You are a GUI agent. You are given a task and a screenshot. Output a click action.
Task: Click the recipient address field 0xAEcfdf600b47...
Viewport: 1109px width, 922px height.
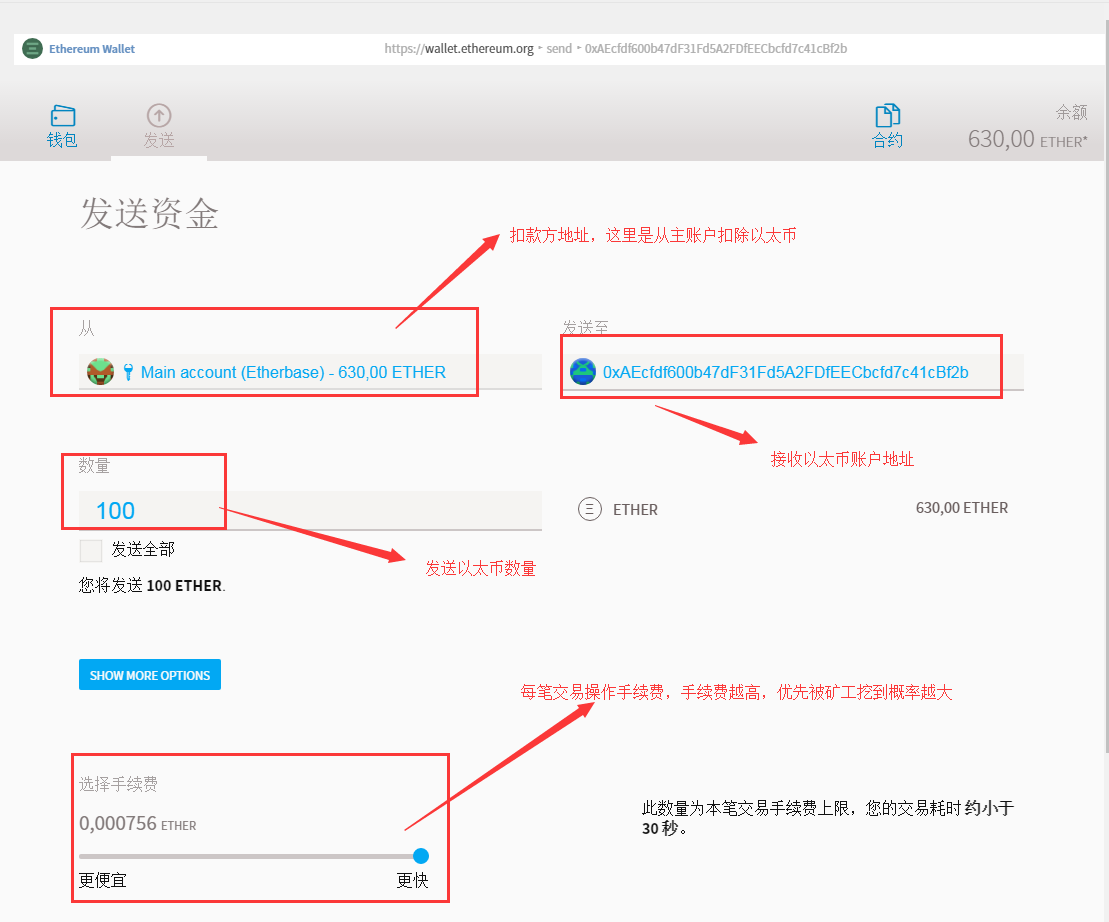click(793, 372)
